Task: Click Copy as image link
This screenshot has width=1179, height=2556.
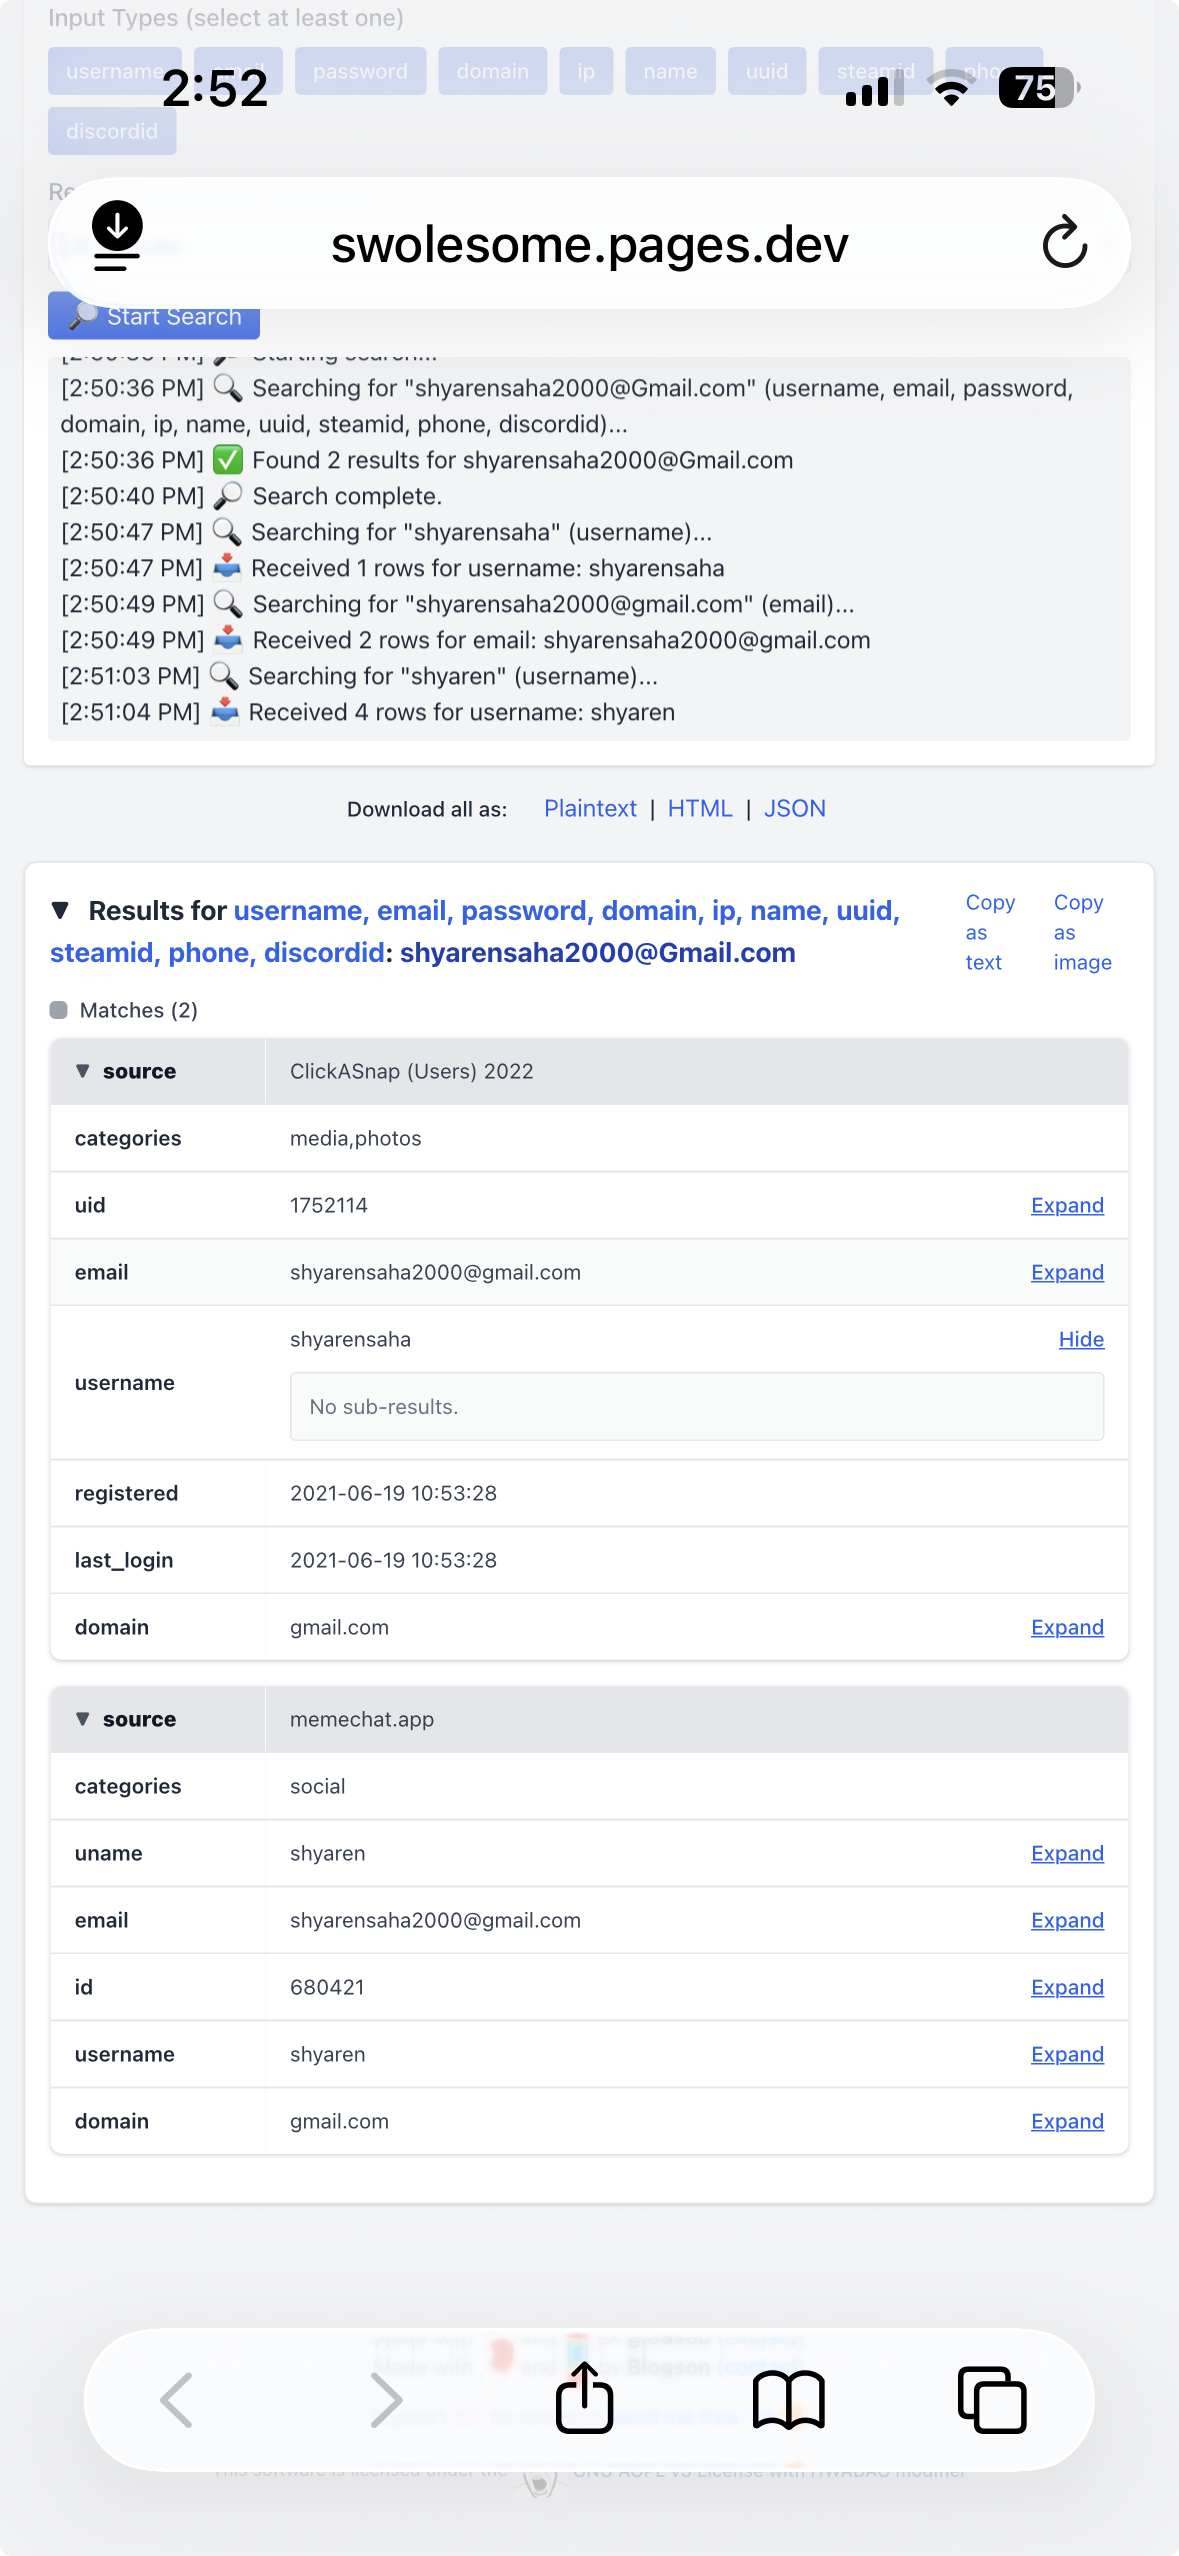Action: tap(1081, 932)
